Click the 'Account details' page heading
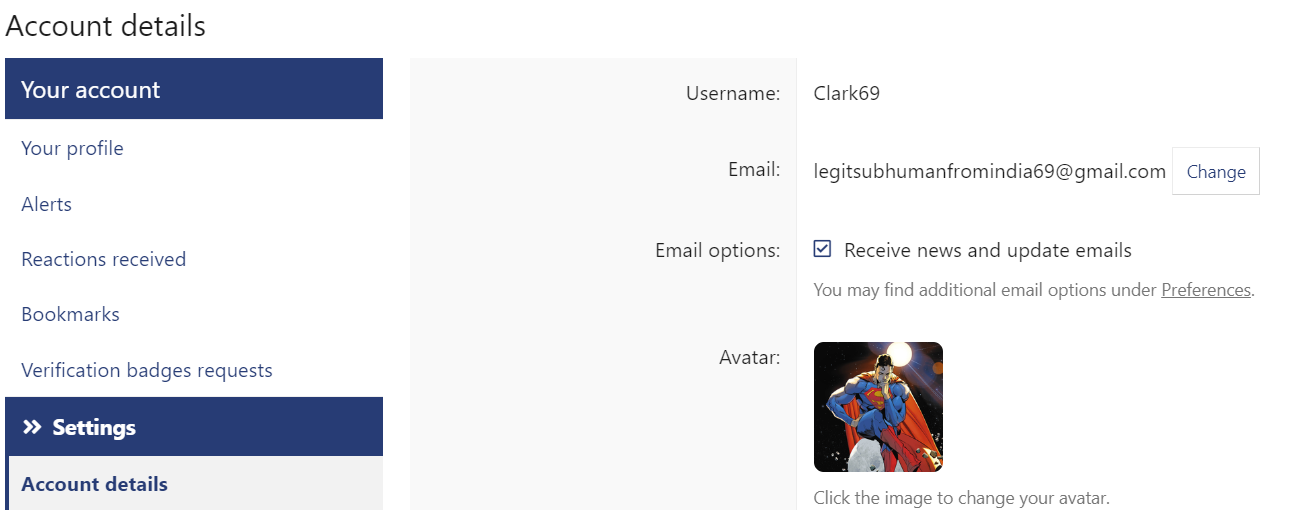The image size is (1304, 510). (105, 26)
